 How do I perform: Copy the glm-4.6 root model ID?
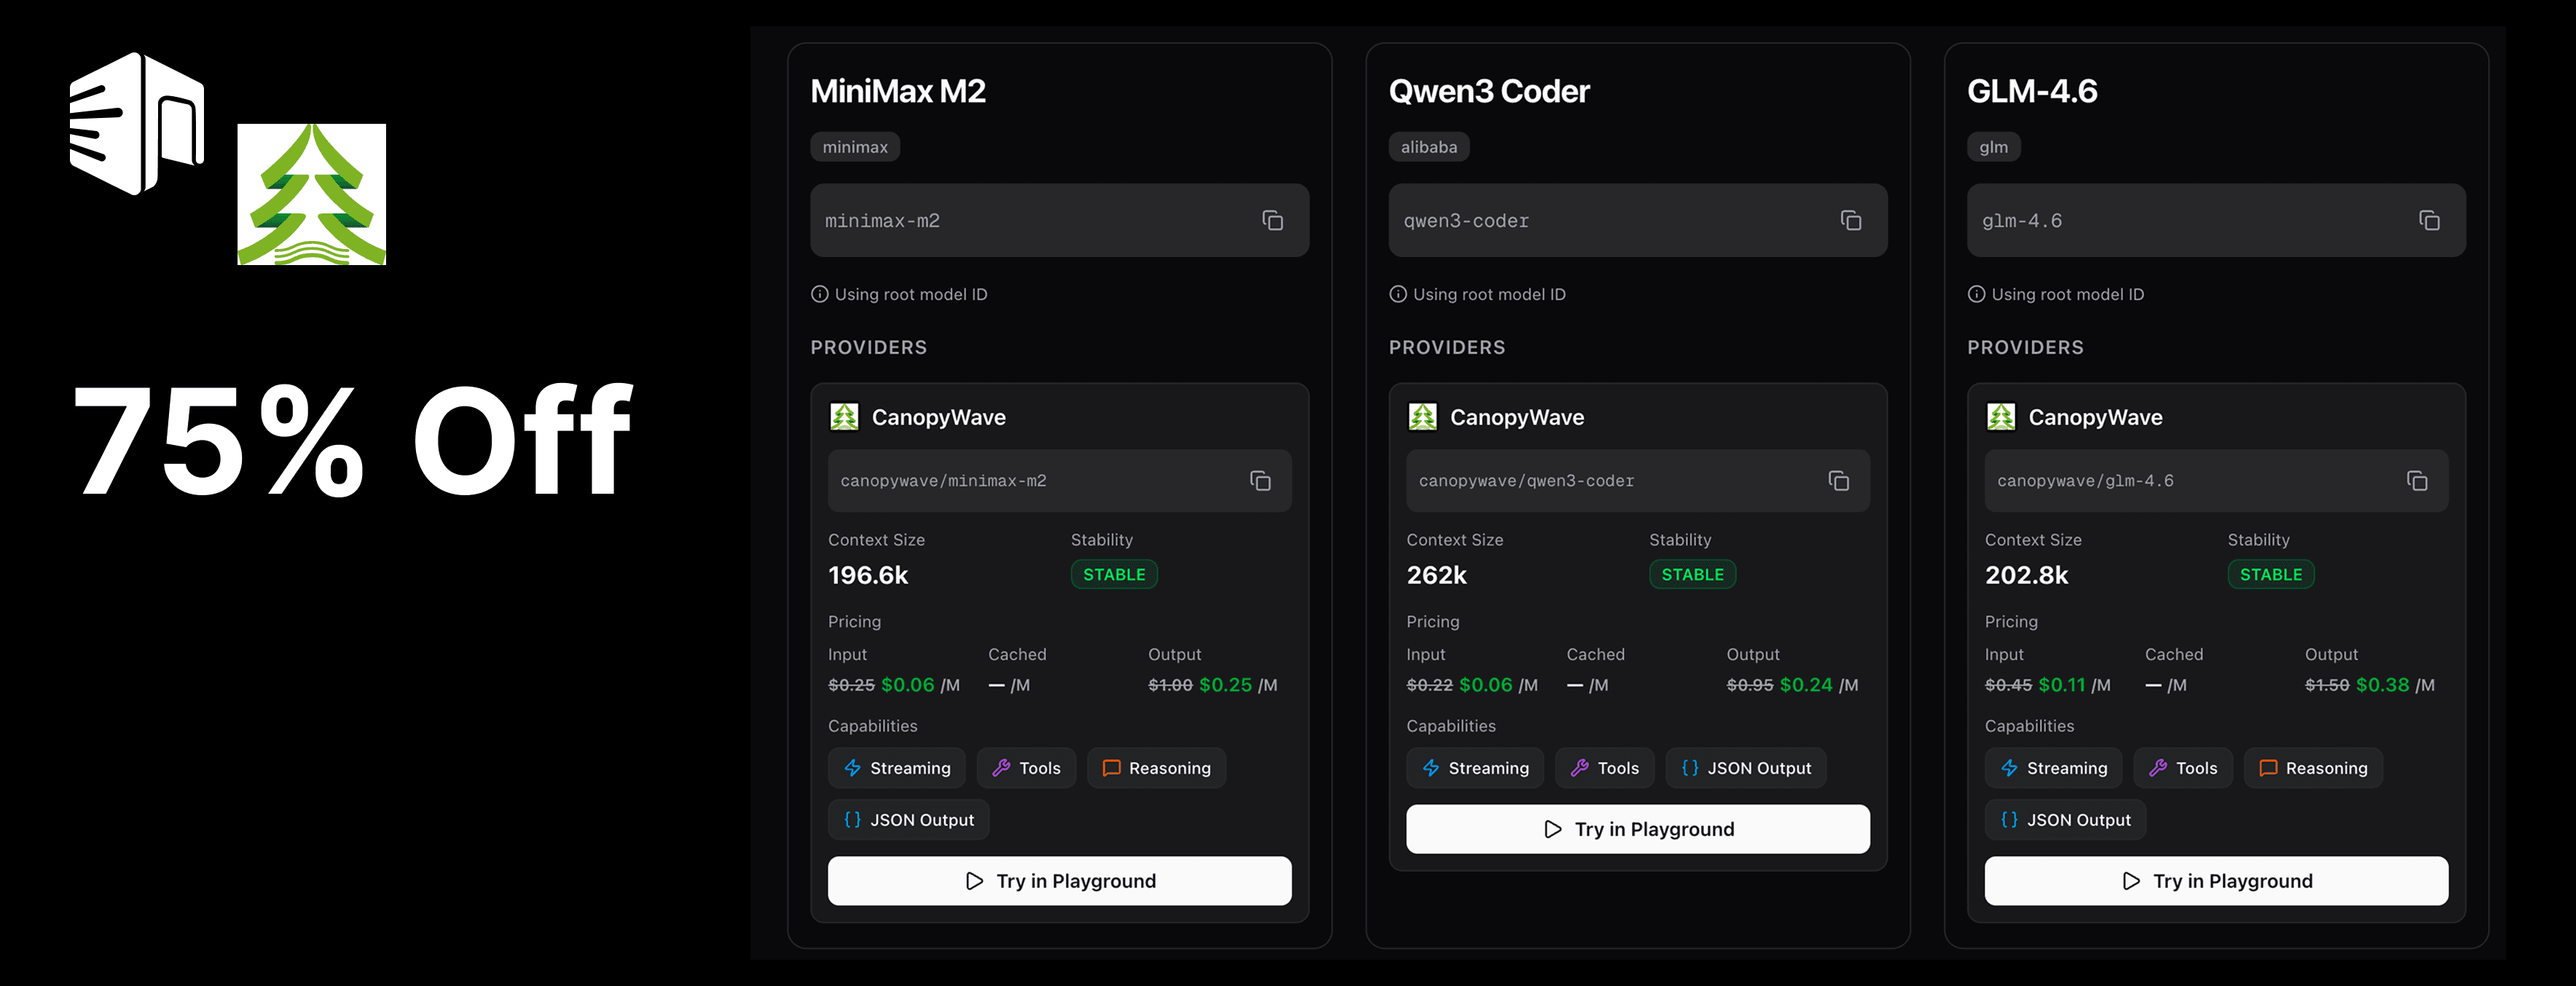2429,220
